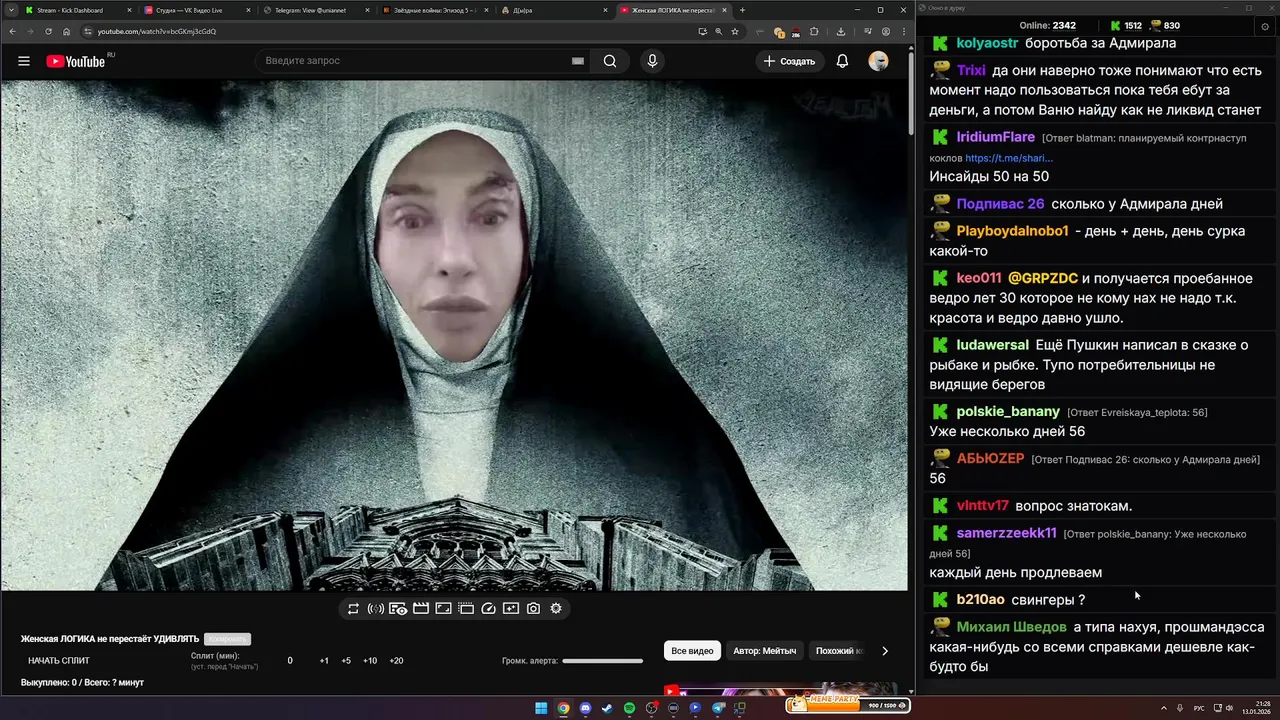Go to the browser home page

pyautogui.click(x=67, y=31)
